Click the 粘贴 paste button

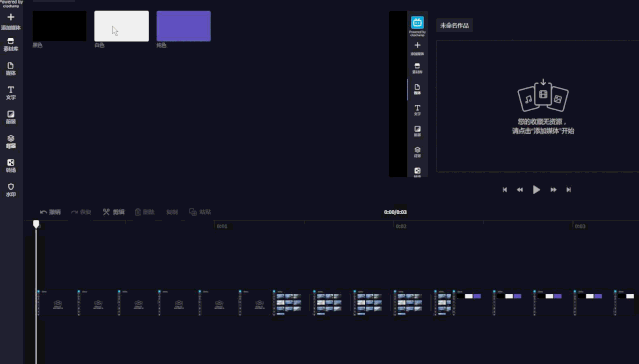click(200, 212)
